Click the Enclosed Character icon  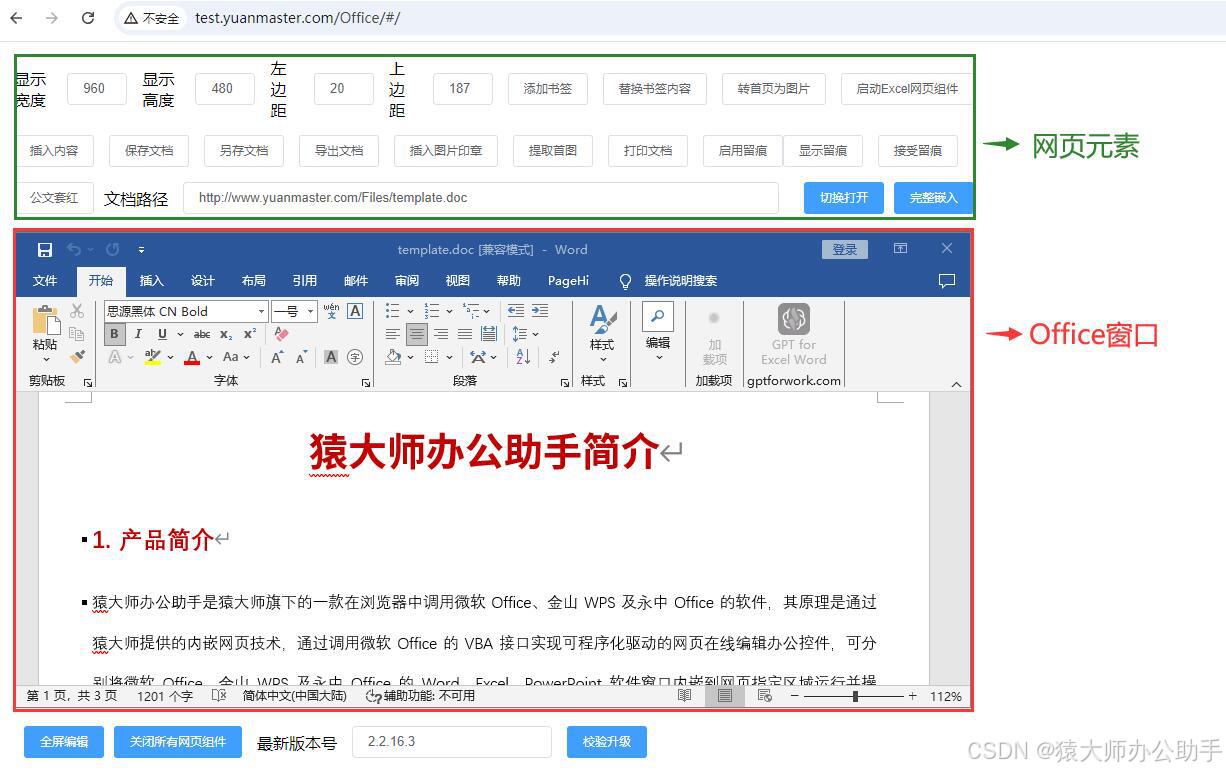(x=355, y=357)
